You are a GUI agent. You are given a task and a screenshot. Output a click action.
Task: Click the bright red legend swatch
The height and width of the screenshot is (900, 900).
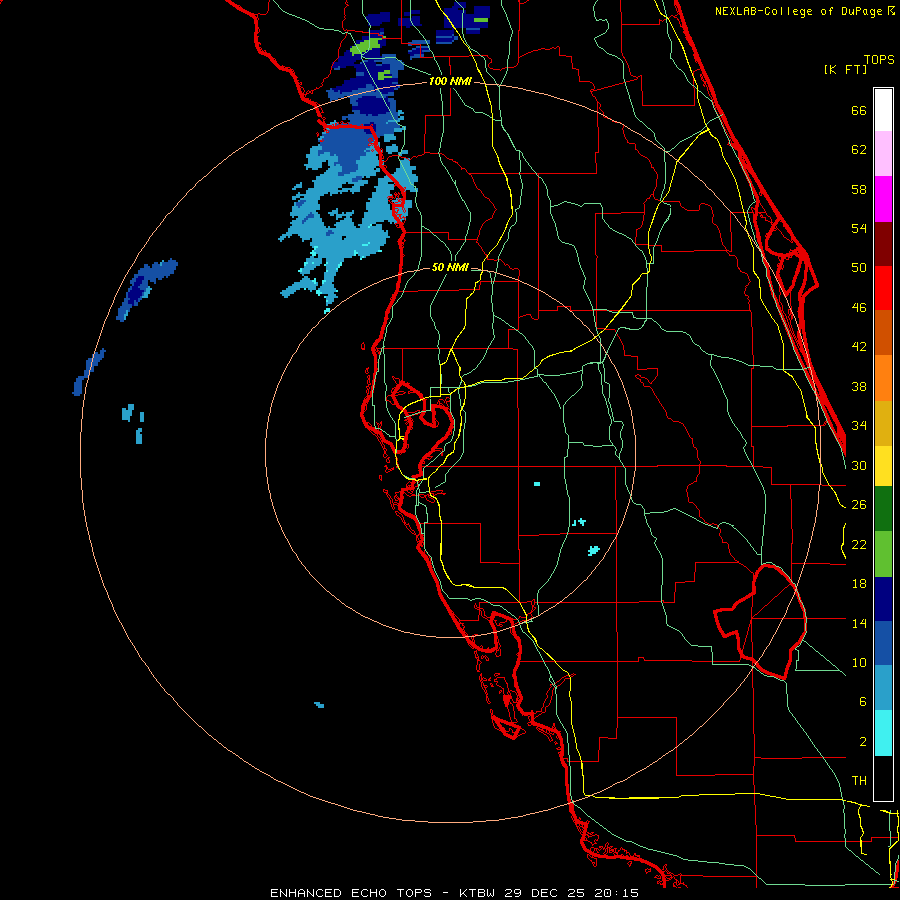(x=883, y=288)
